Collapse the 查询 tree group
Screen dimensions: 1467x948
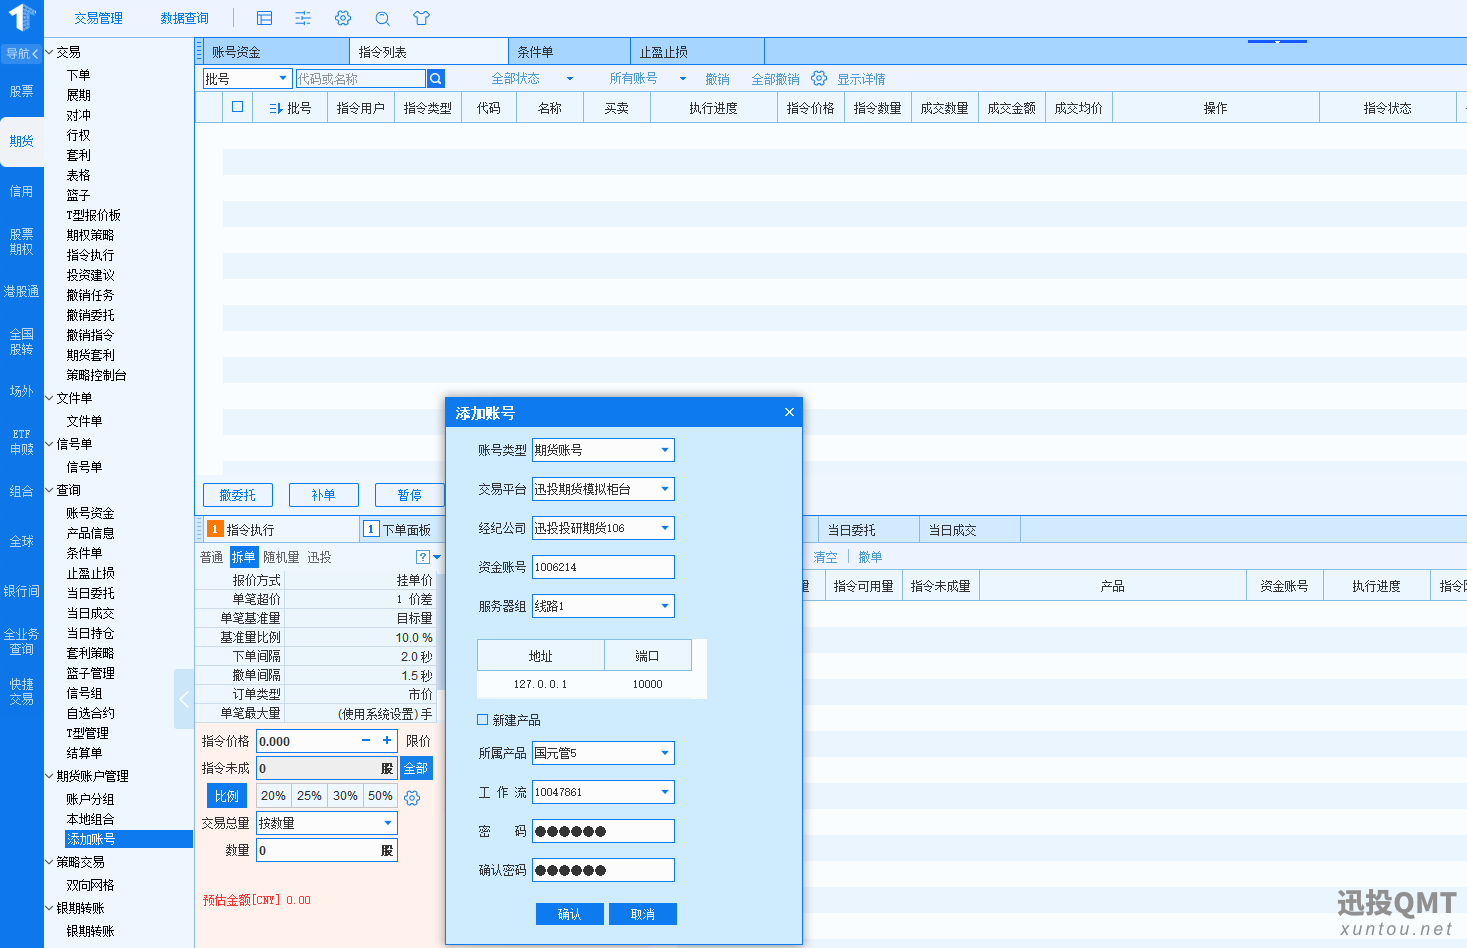pos(50,490)
